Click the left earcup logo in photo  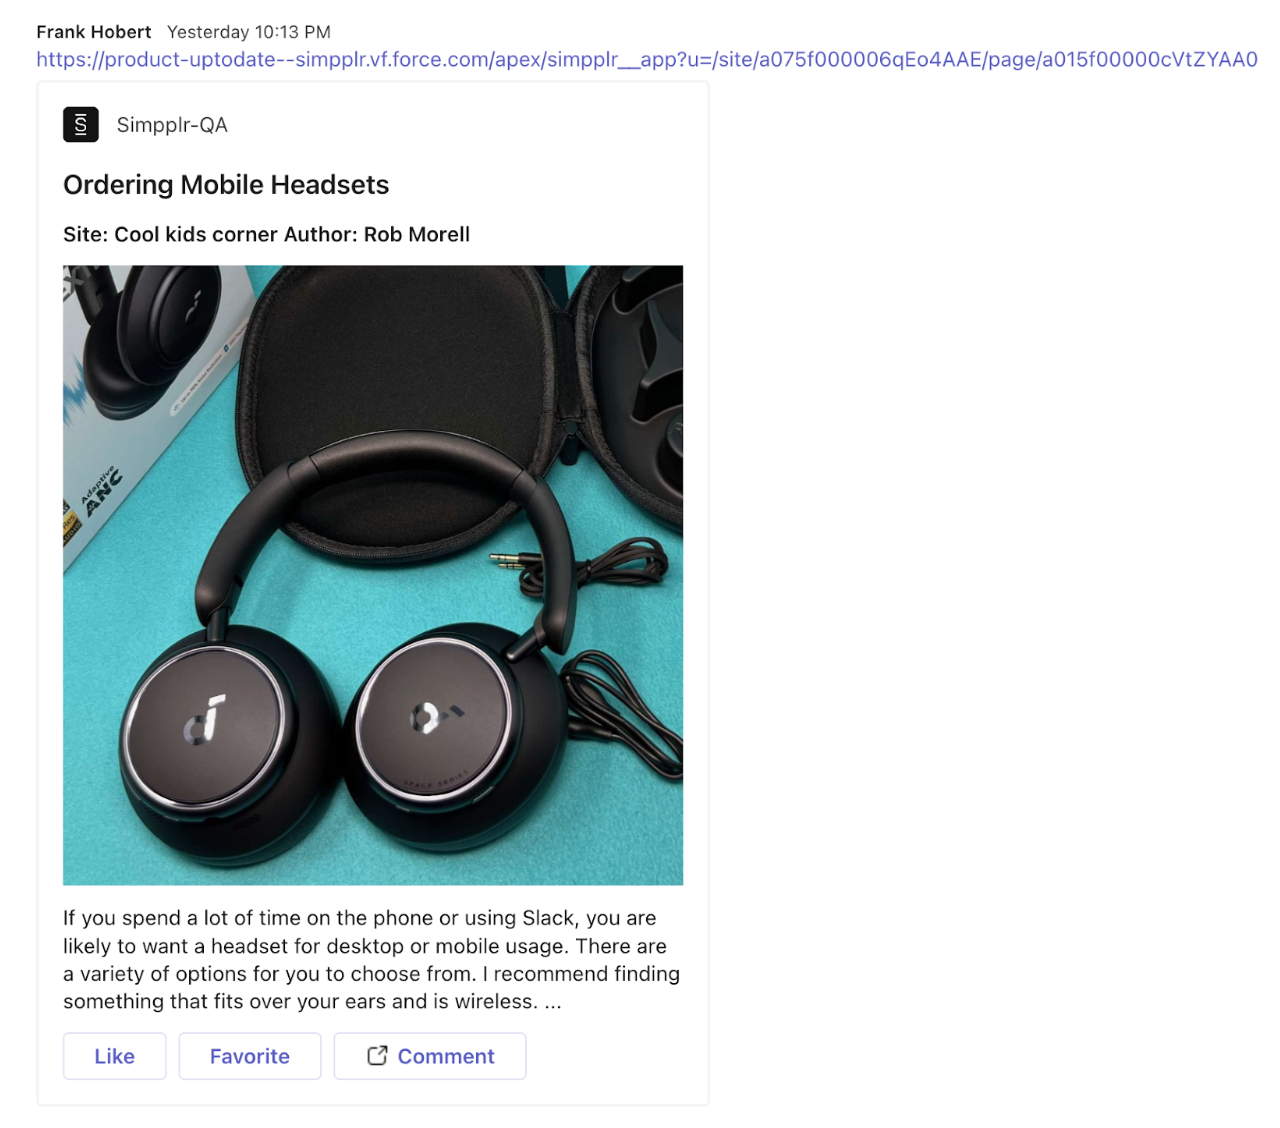click(x=205, y=721)
